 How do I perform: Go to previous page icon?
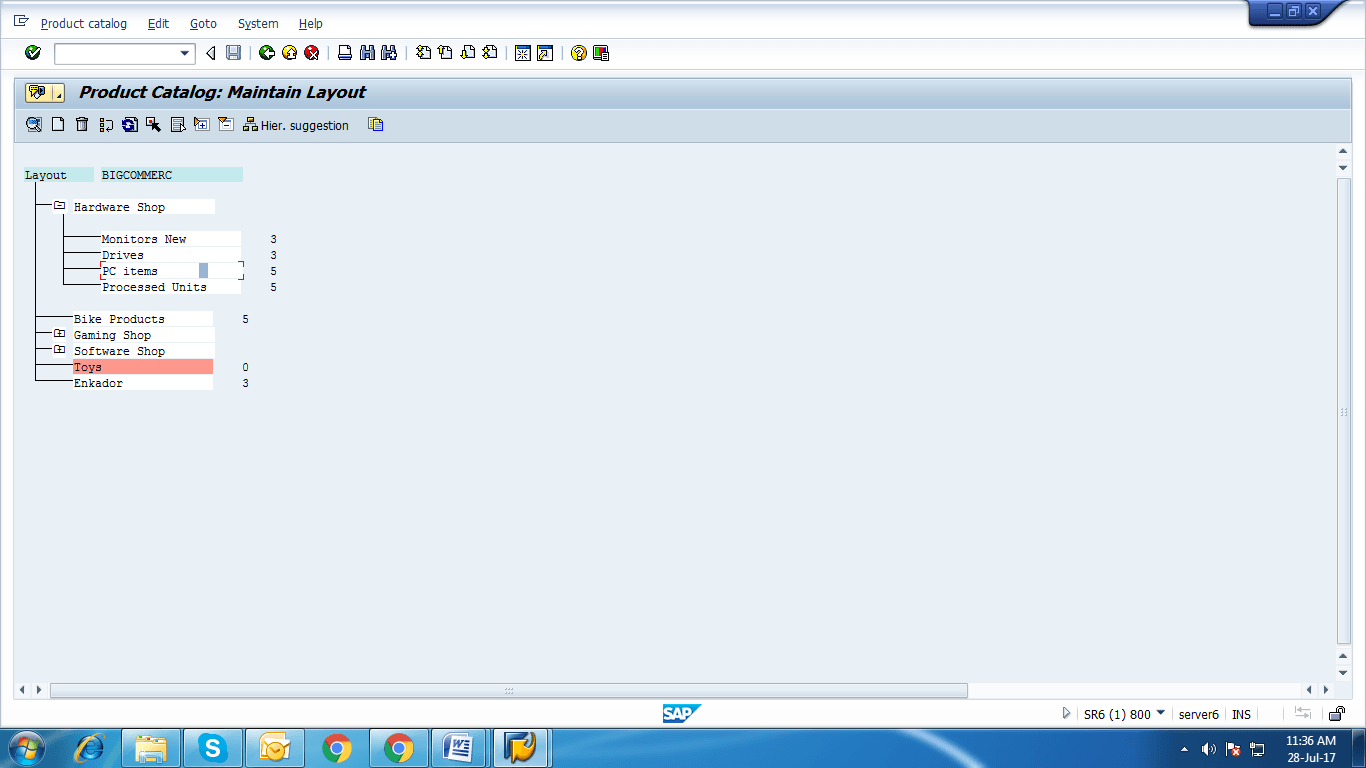[445, 53]
